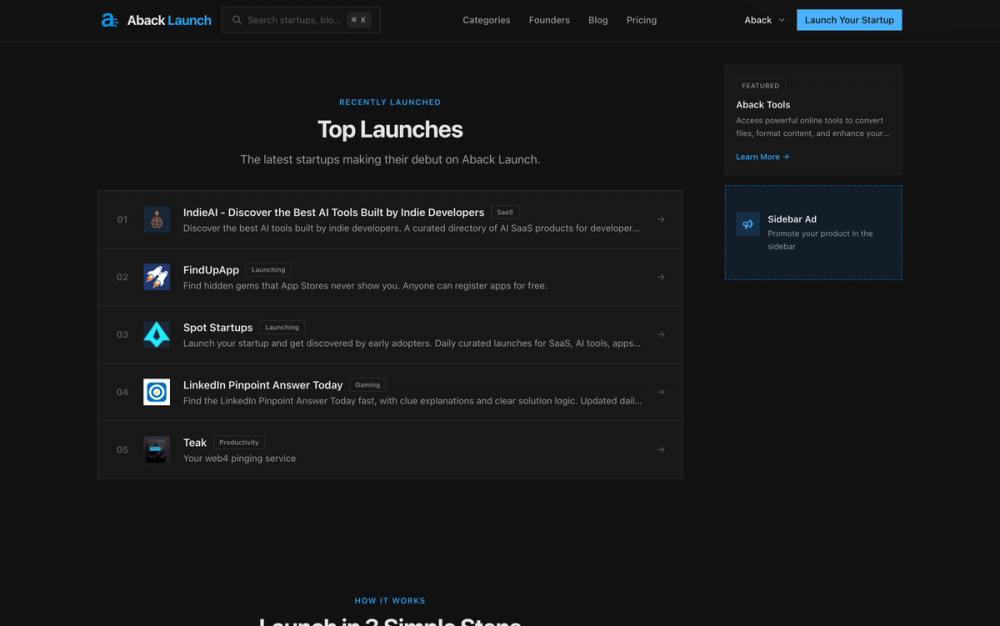Viewport: 1000px width, 626px height.
Task: Open IndieAI's brain logo thumbnail
Action: point(156,219)
